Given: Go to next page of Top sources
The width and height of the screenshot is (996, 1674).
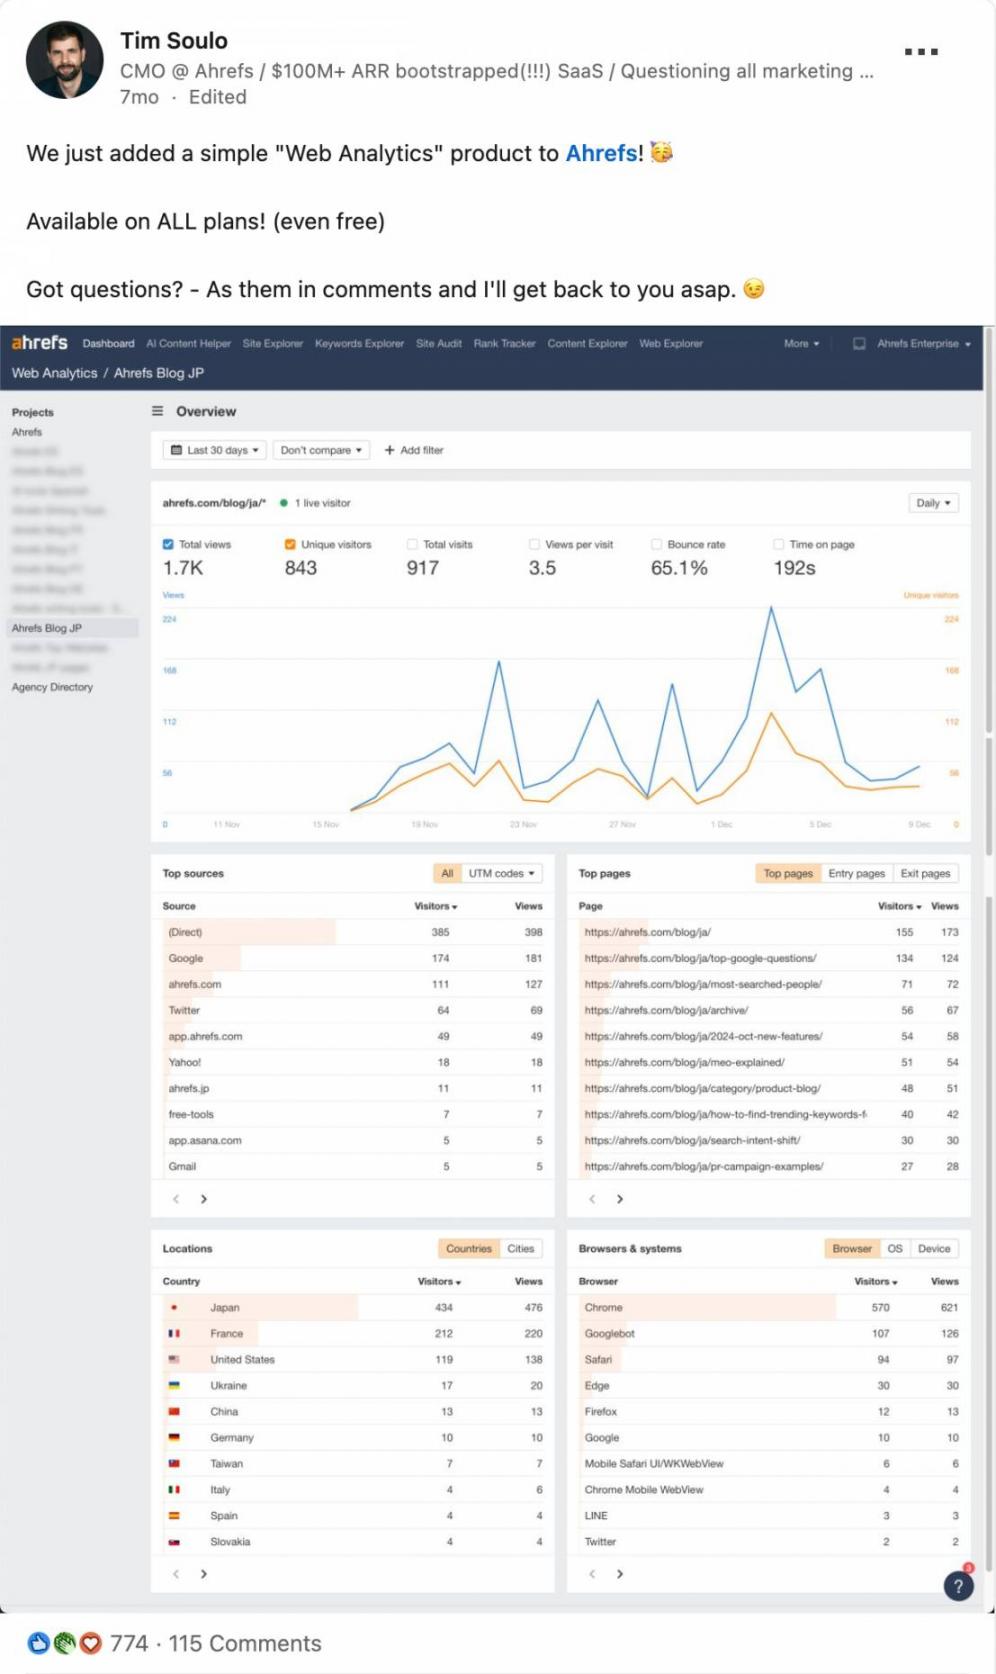Looking at the screenshot, I should point(204,1199).
